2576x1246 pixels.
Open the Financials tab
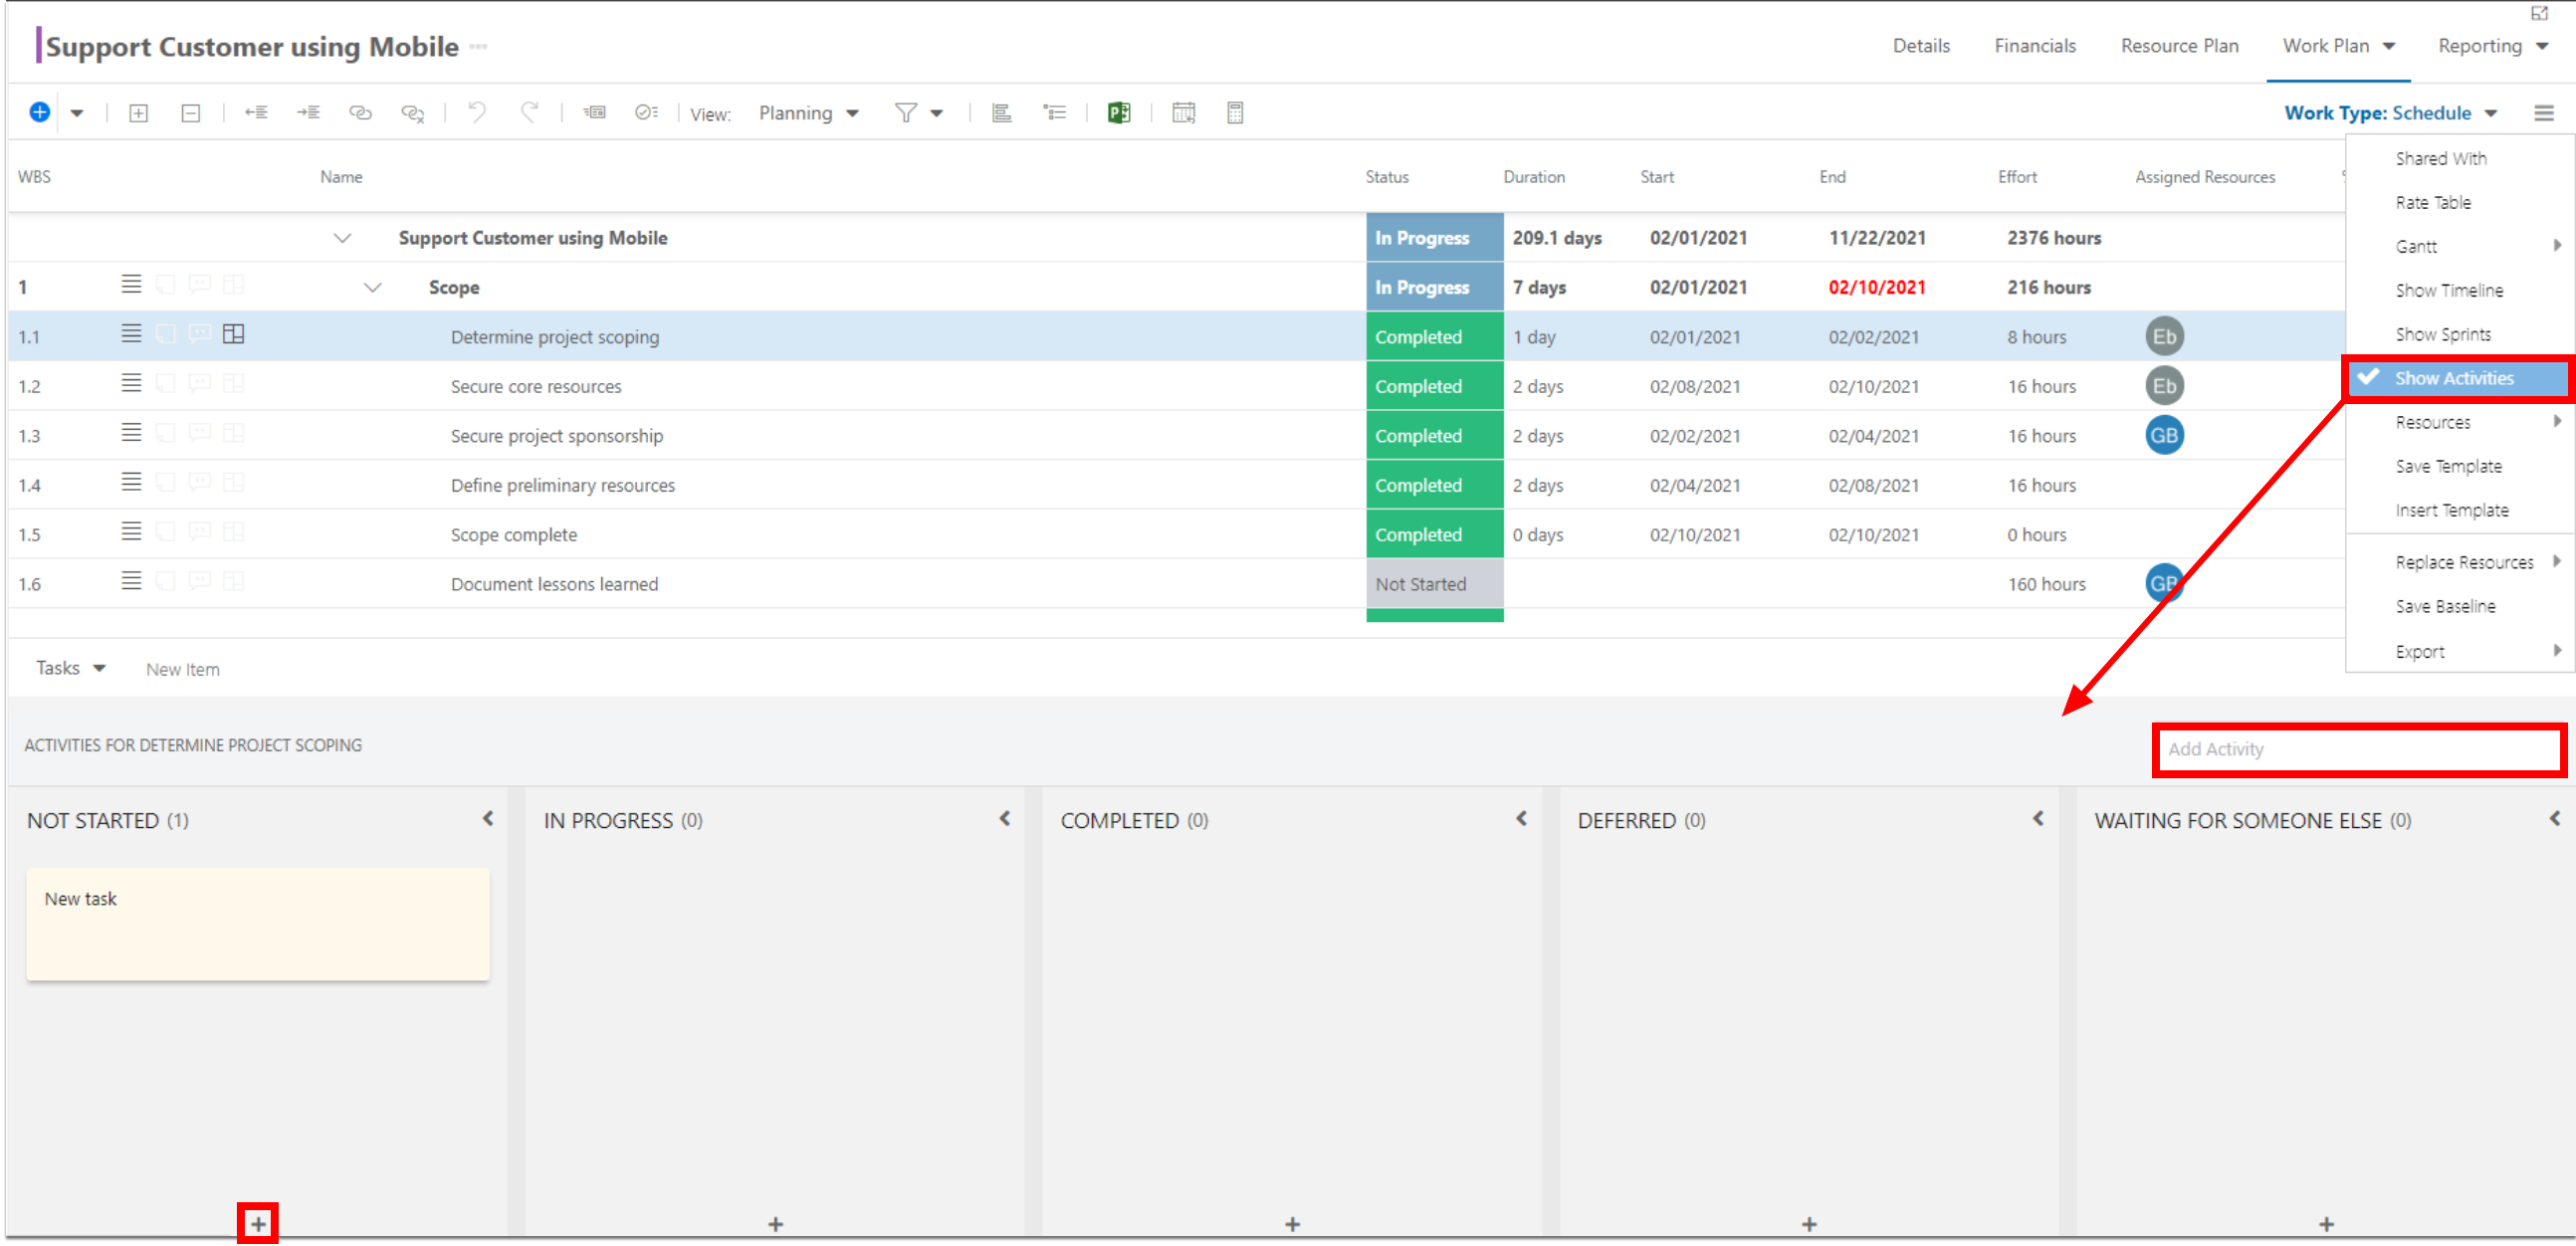2034,46
